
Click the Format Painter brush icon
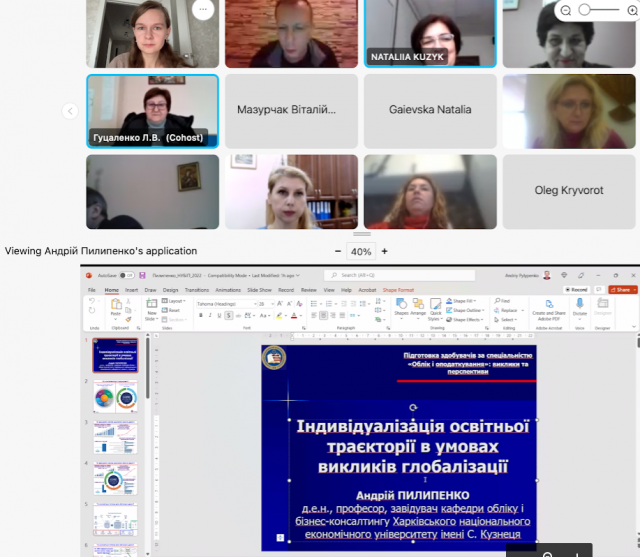click(128, 319)
